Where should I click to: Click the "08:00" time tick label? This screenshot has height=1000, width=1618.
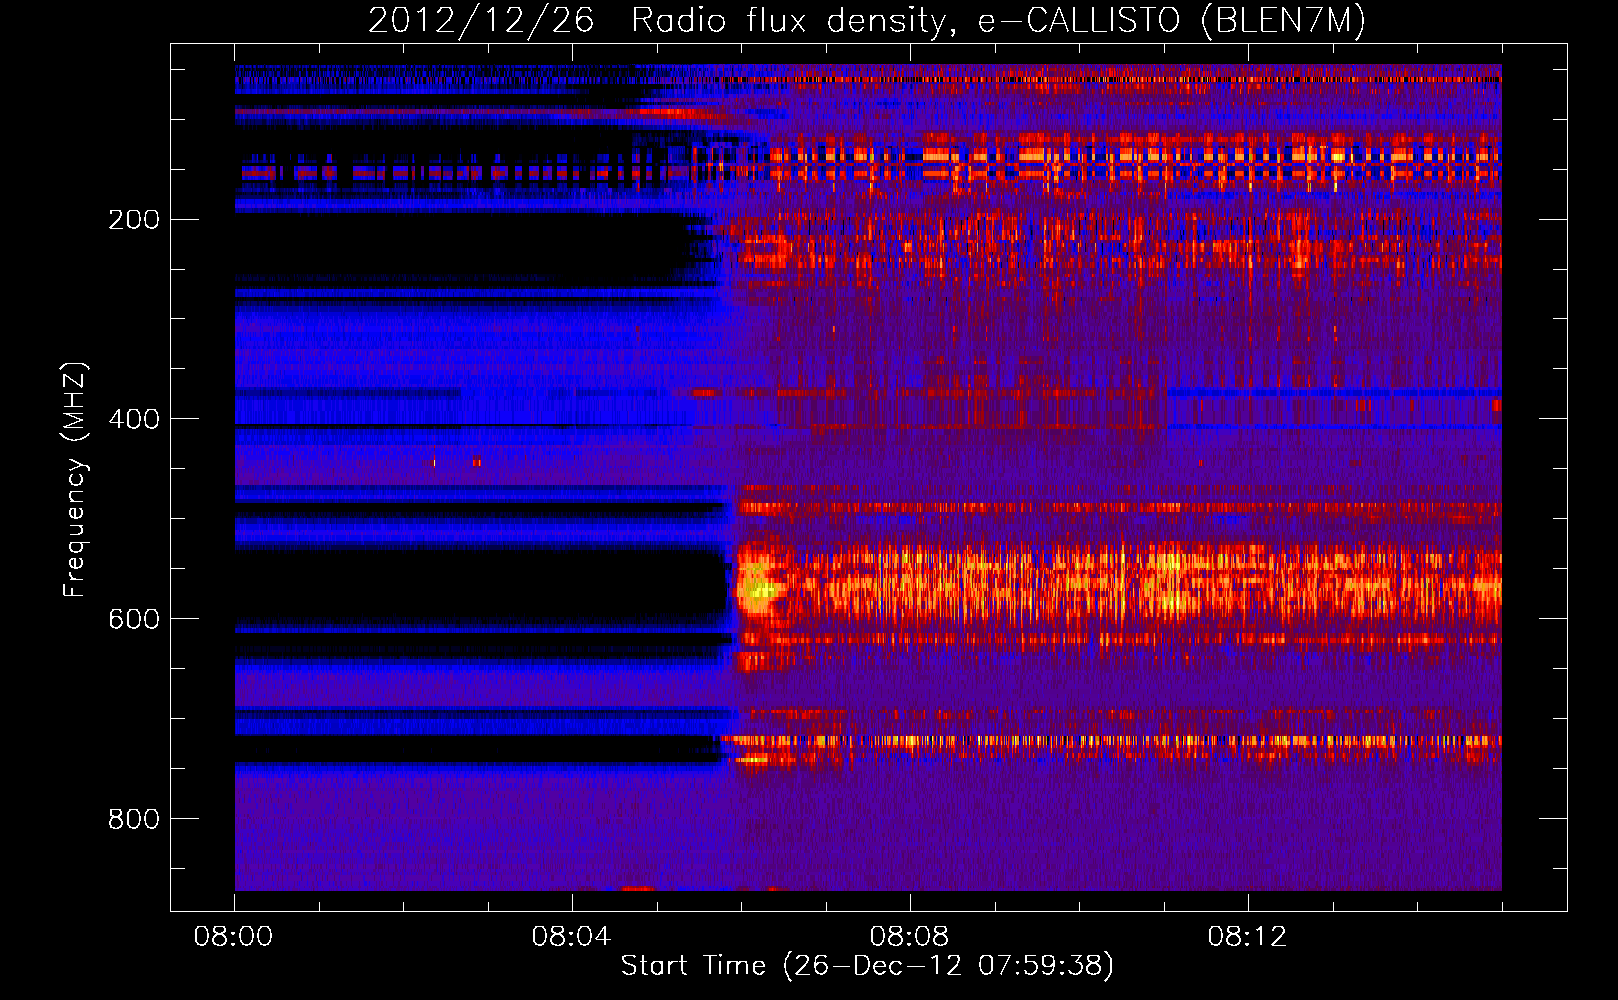[x=234, y=937]
